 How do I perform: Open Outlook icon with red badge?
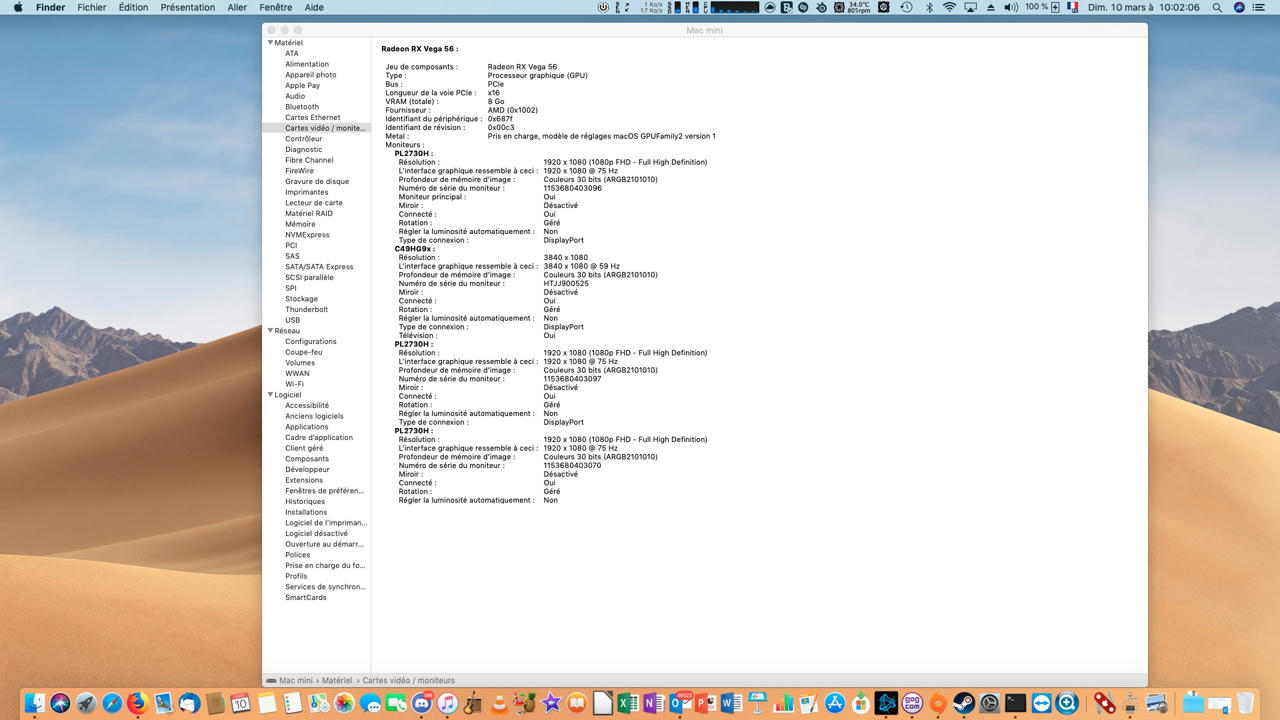point(680,703)
